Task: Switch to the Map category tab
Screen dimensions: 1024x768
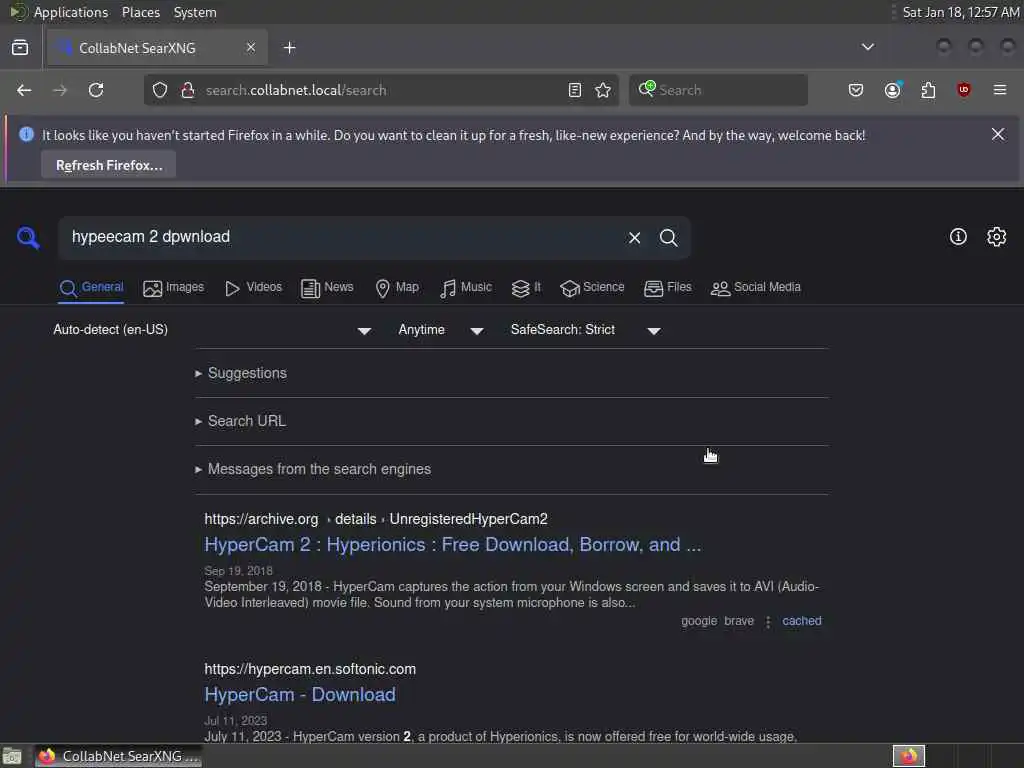Action: [397, 288]
